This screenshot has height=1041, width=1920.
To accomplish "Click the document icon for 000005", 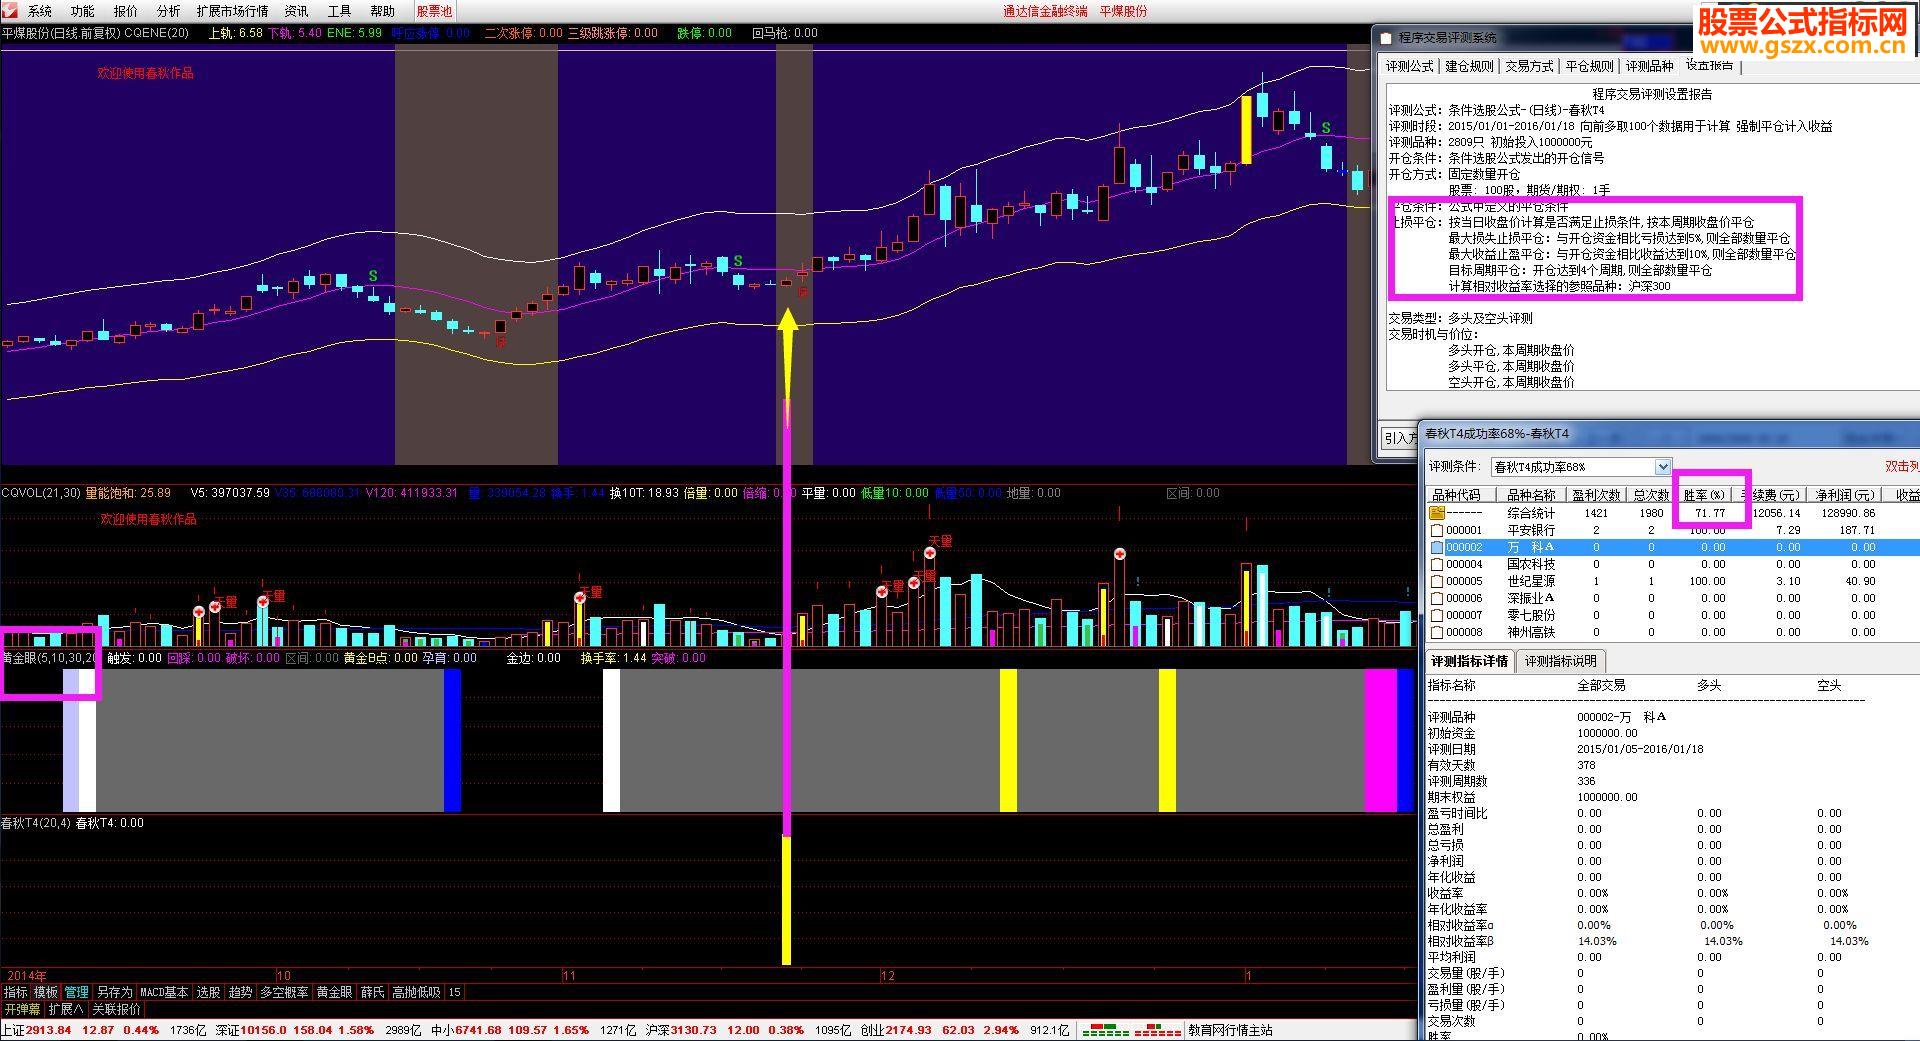I will click(1437, 581).
